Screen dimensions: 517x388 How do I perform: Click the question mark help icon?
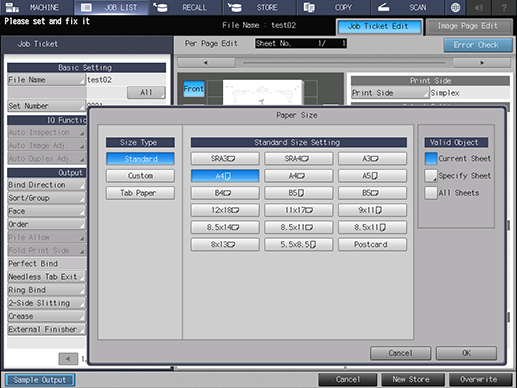coord(504,7)
